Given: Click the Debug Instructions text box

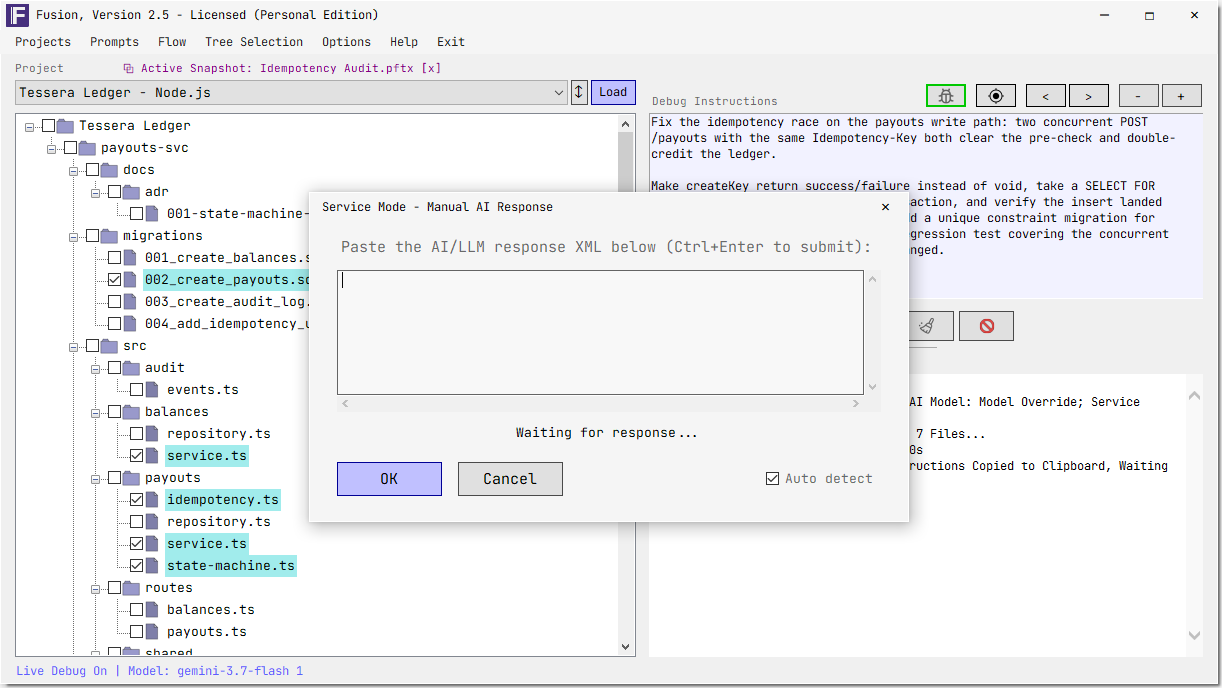Looking at the screenshot, I should [x=926, y=205].
